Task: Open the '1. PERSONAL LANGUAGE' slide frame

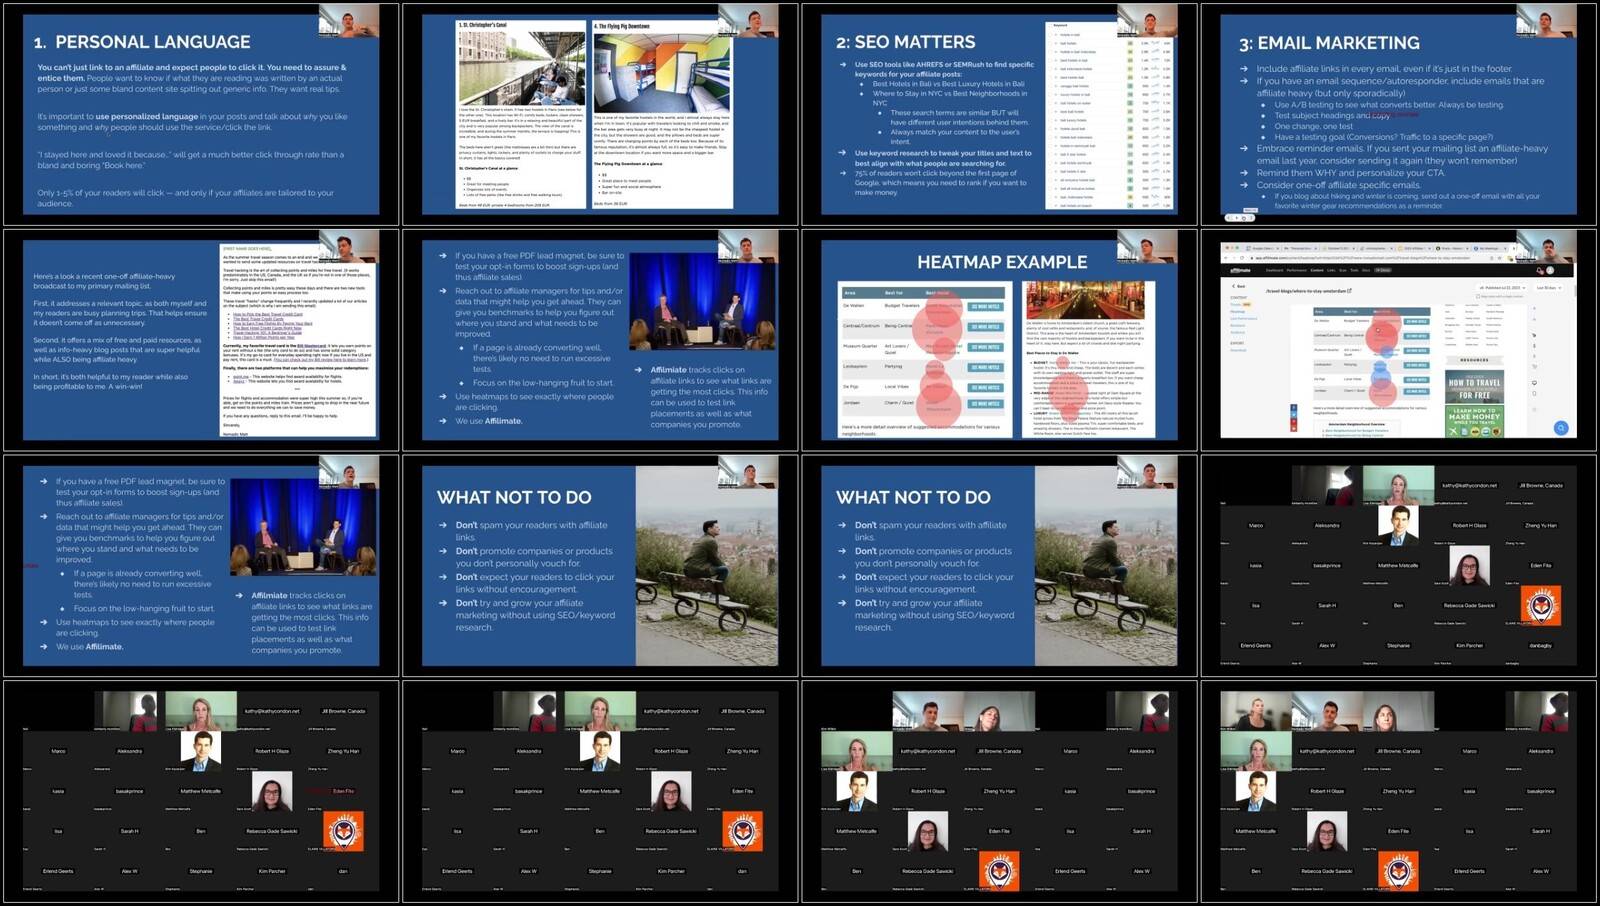Action: (x=201, y=113)
